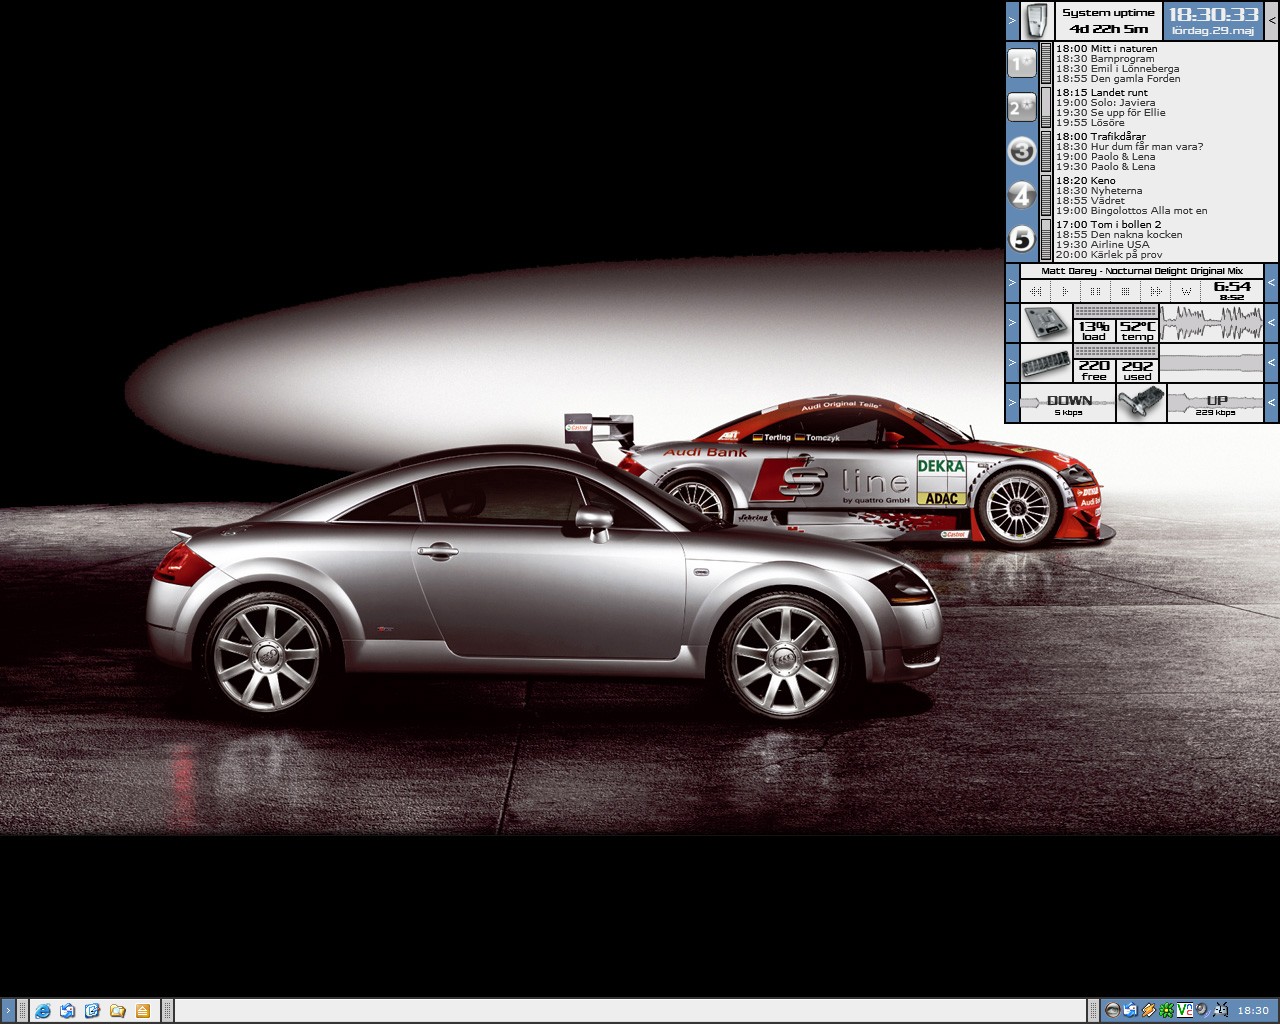Click the orange eject icon in quick launch
This screenshot has height=1024, width=1280.
click(142, 1011)
